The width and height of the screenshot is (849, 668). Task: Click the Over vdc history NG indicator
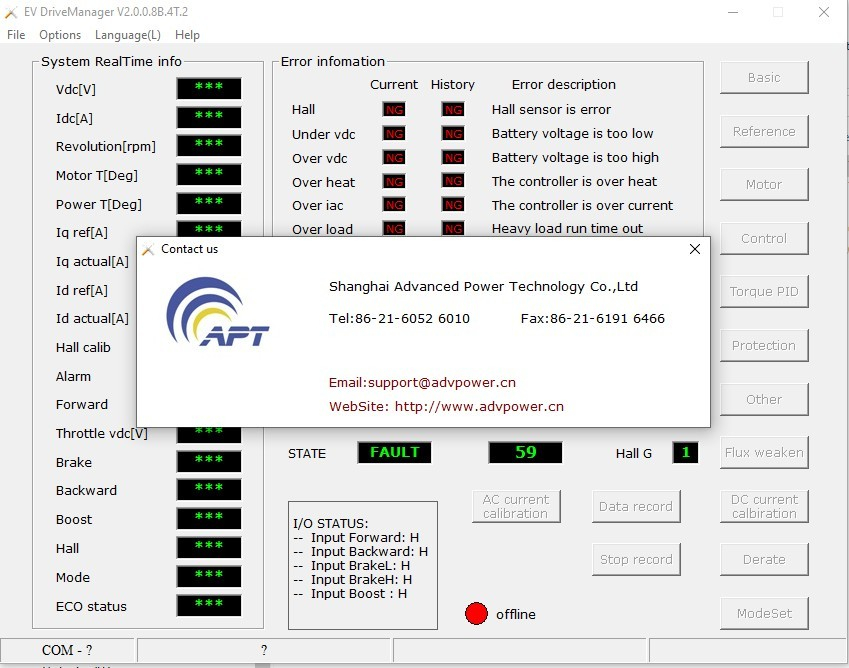(x=453, y=158)
